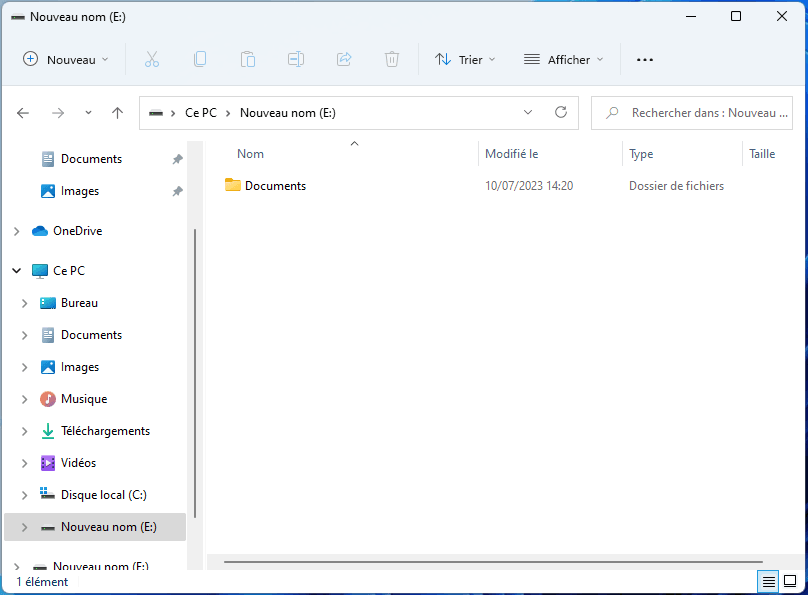This screenshot has width=808, height=595.
Task: Sort by the Type column header
Action: (x=641, y=154)
